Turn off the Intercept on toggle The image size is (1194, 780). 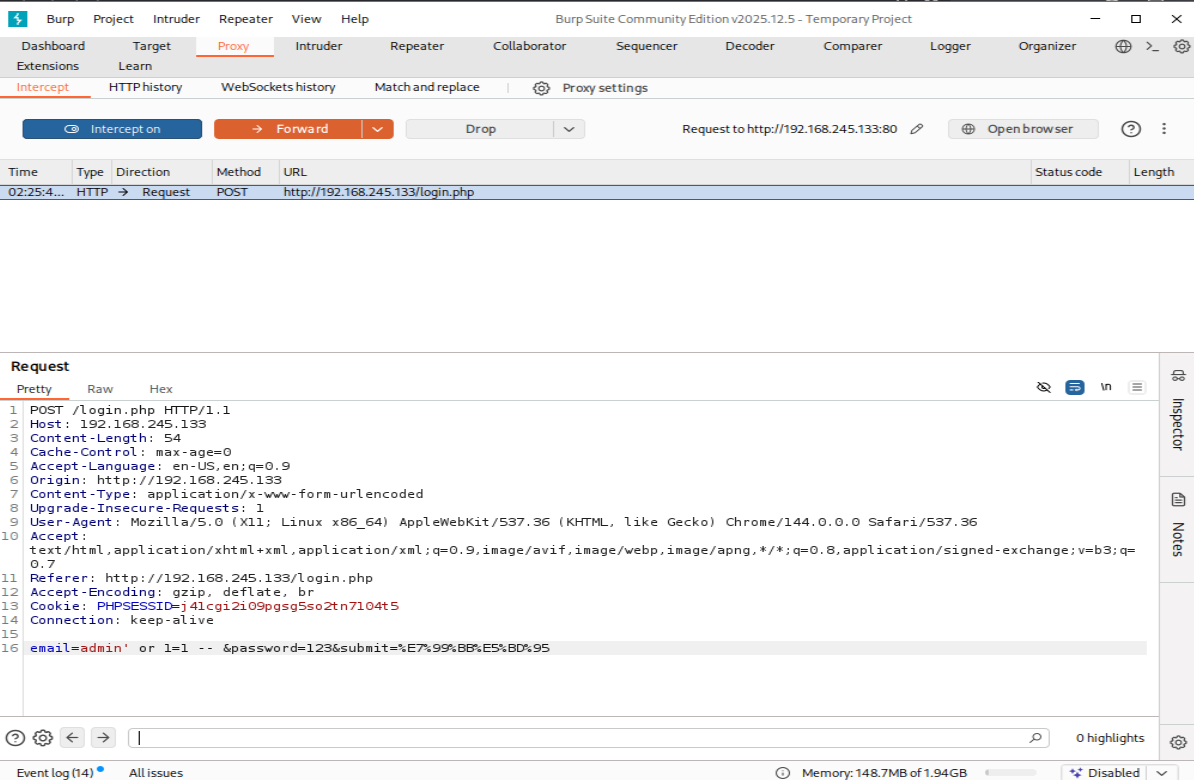pyautogui.click(x=112, y=129)
